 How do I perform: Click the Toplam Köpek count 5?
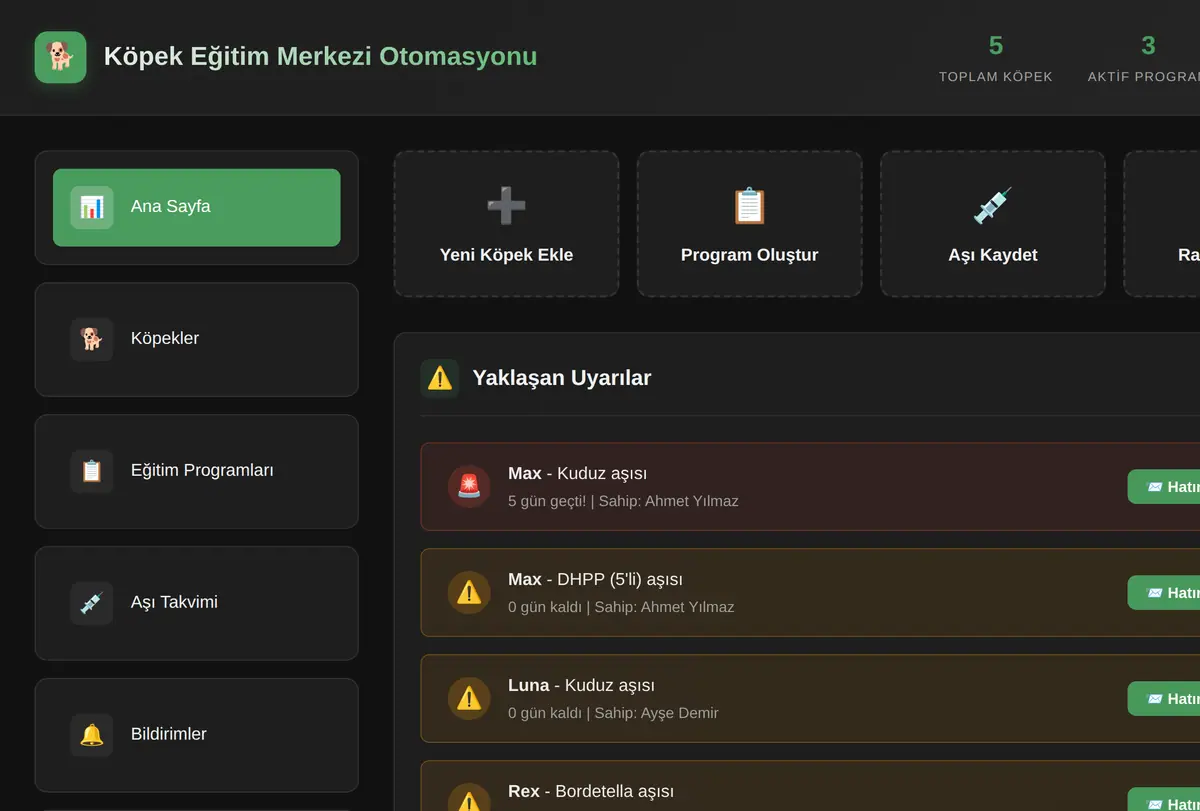996,46
